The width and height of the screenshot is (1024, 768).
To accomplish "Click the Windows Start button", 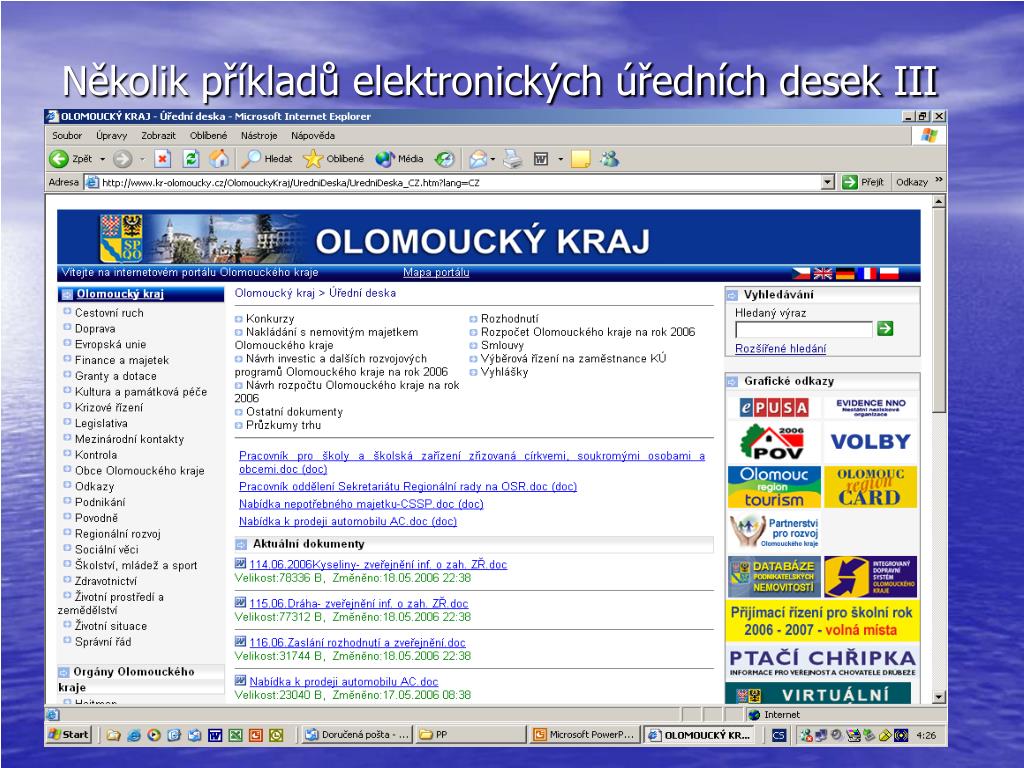I will tap(69, 735).
